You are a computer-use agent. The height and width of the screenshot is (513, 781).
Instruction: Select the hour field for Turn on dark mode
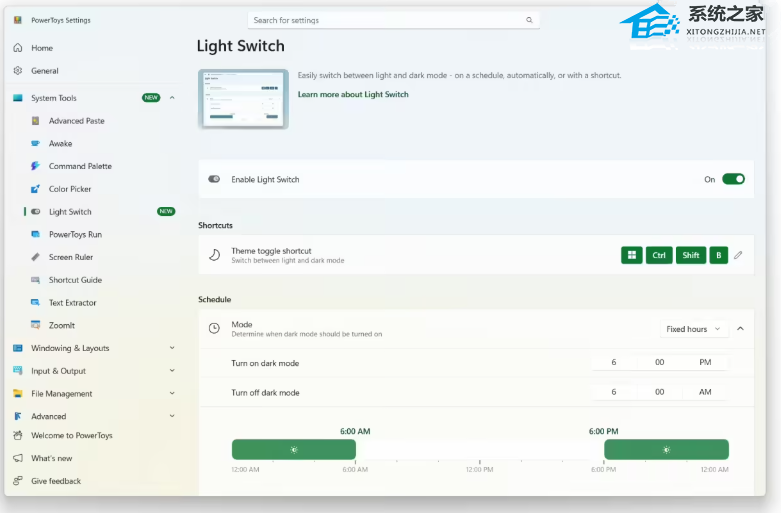614,363
